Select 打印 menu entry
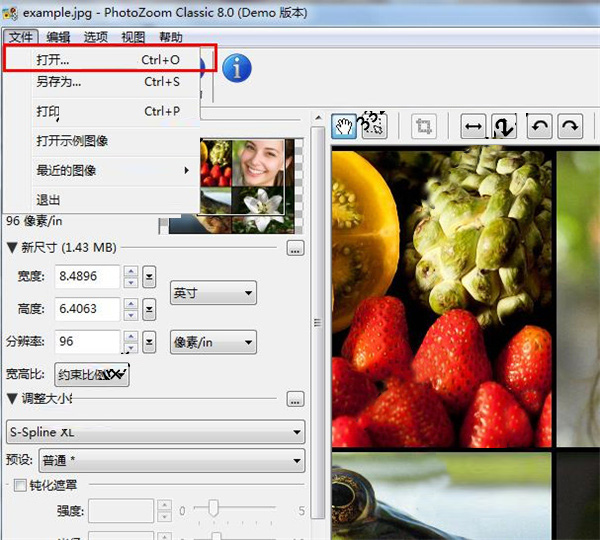Screen dimensions: 600x540 point(103,111)
